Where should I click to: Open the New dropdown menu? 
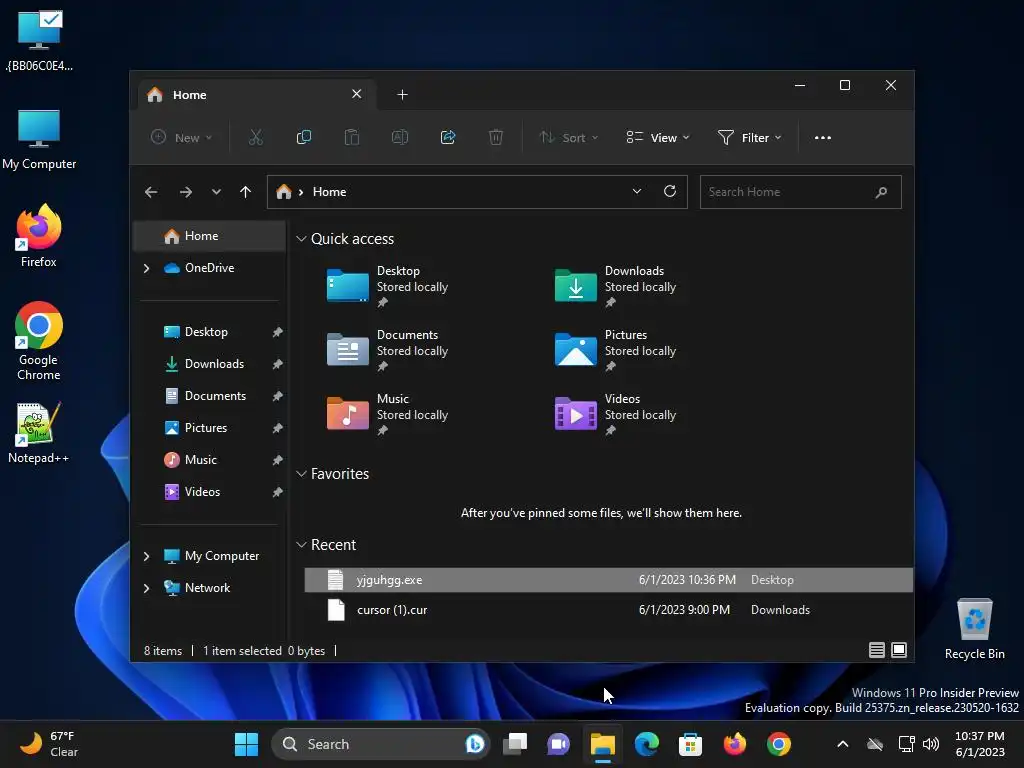(182, 138)
